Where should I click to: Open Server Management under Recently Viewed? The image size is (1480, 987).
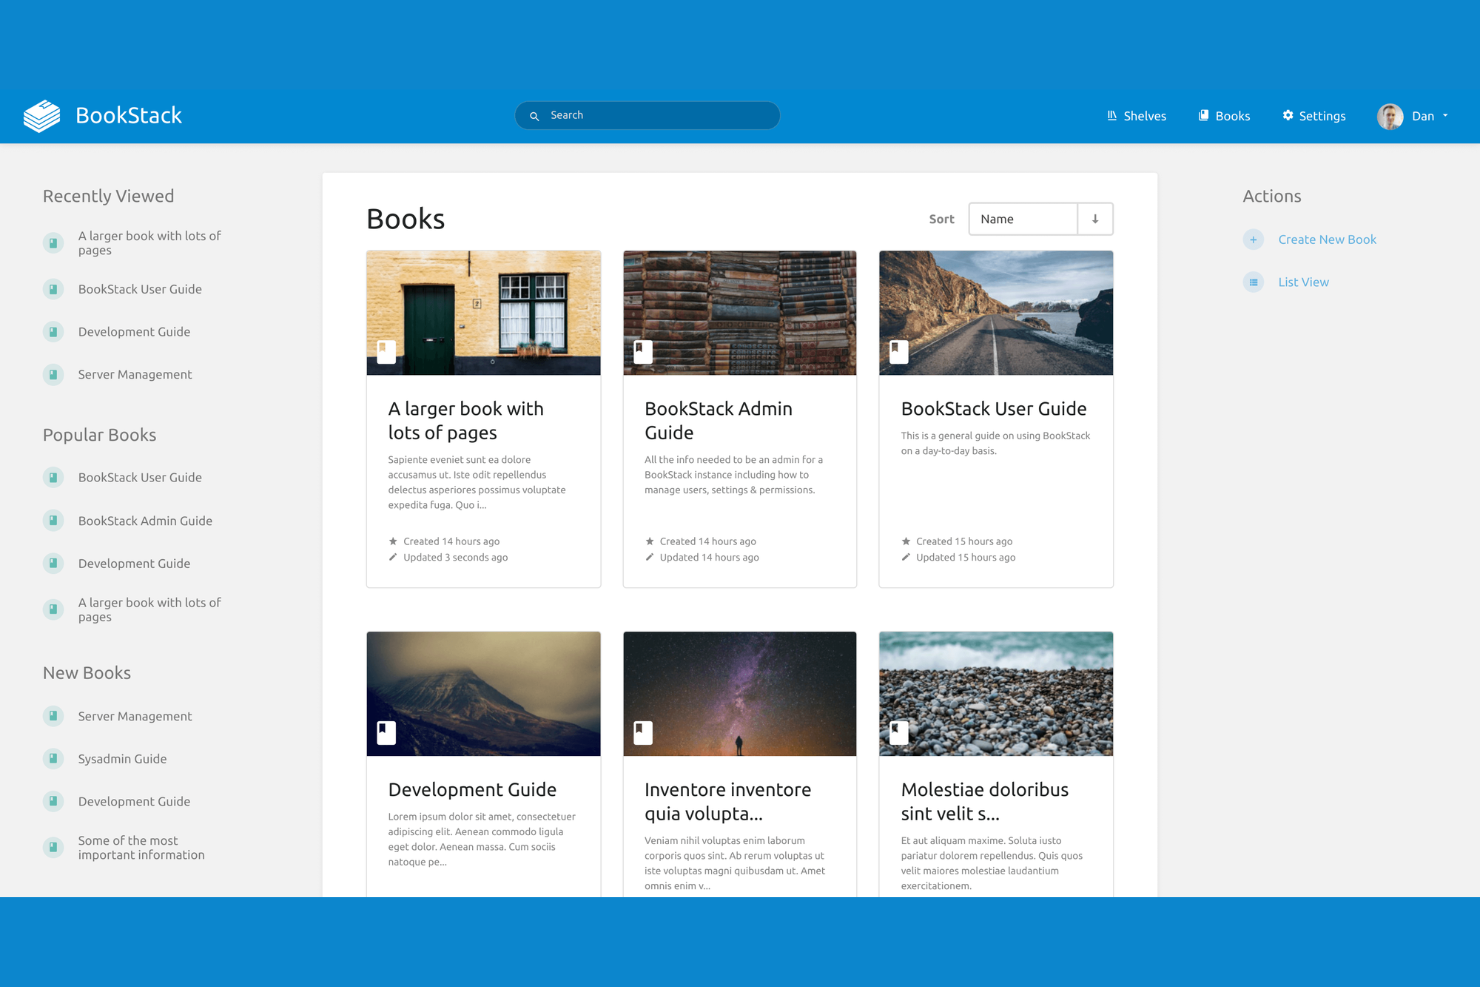[135, 375]
